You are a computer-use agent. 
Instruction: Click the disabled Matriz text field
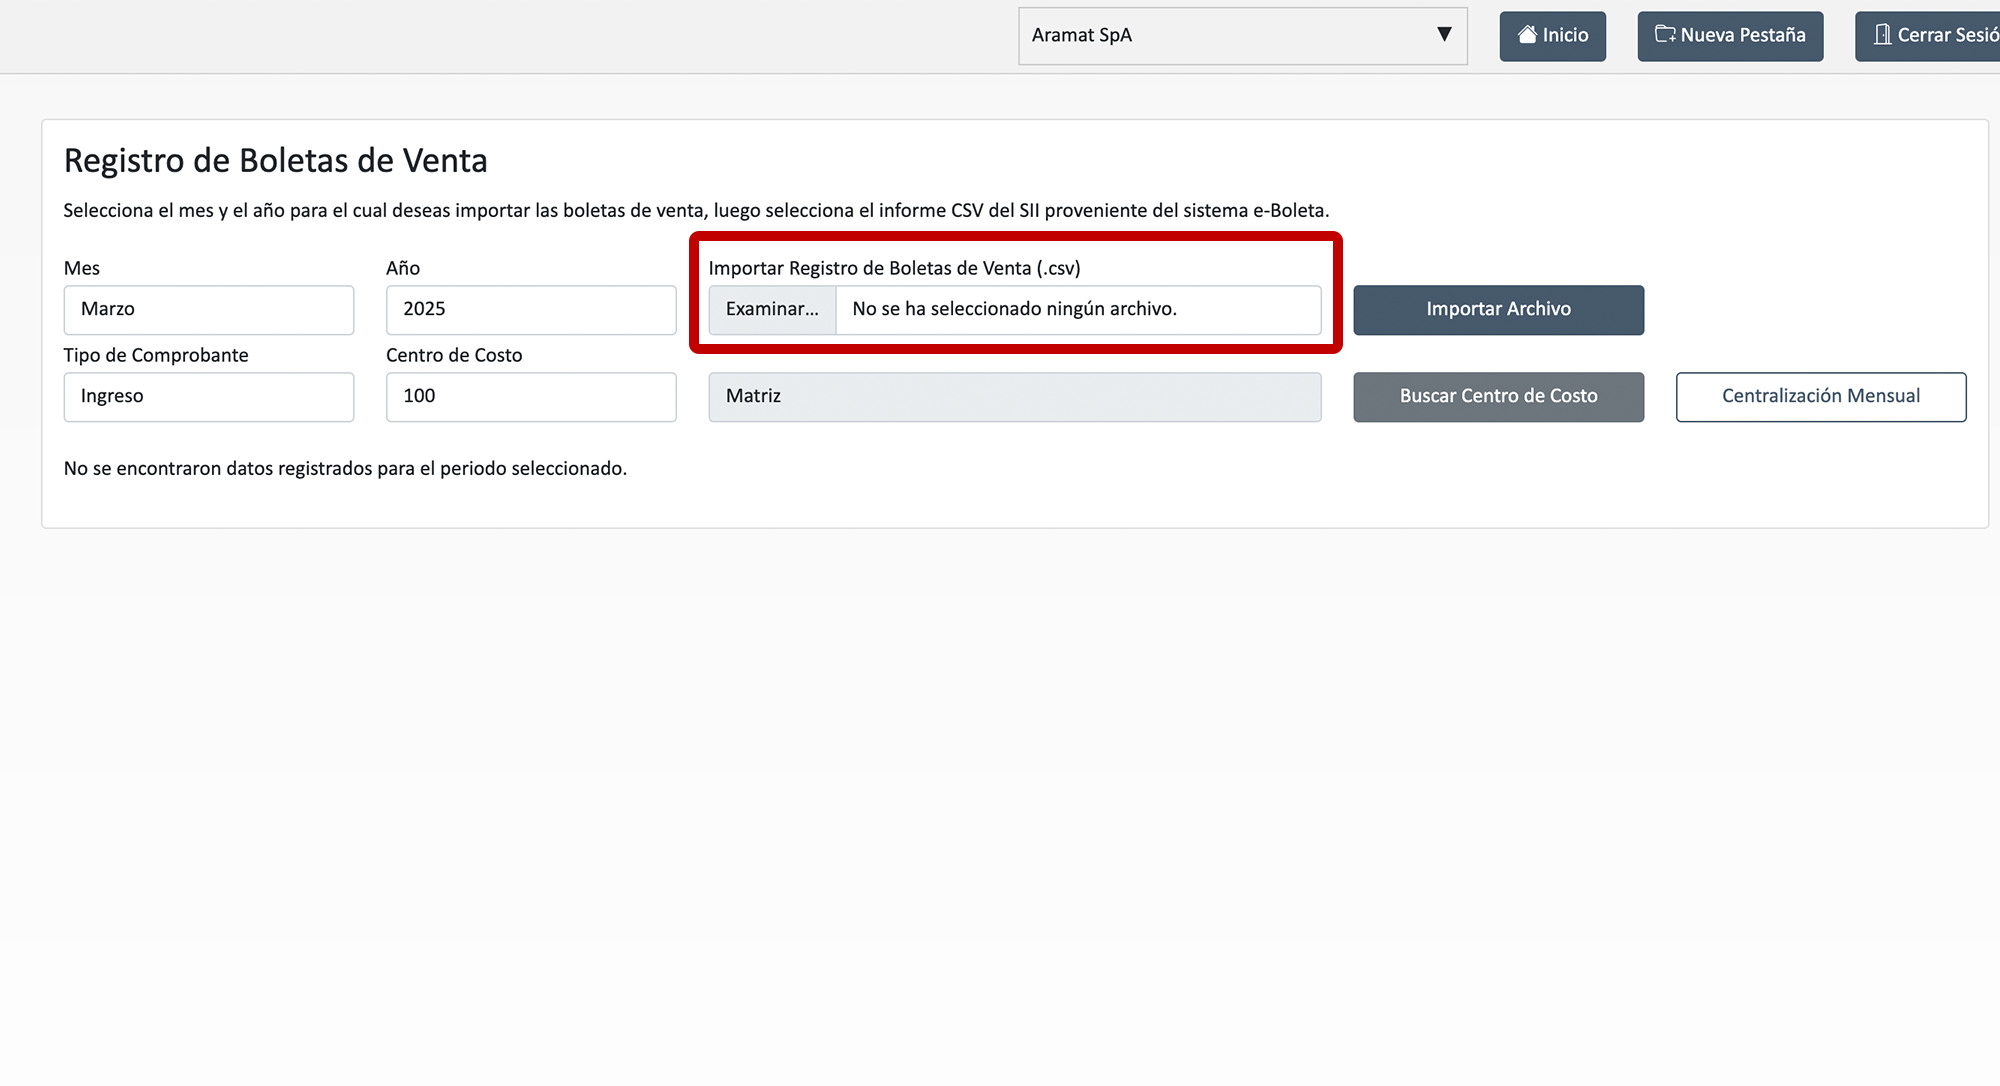pos(1014,397)
